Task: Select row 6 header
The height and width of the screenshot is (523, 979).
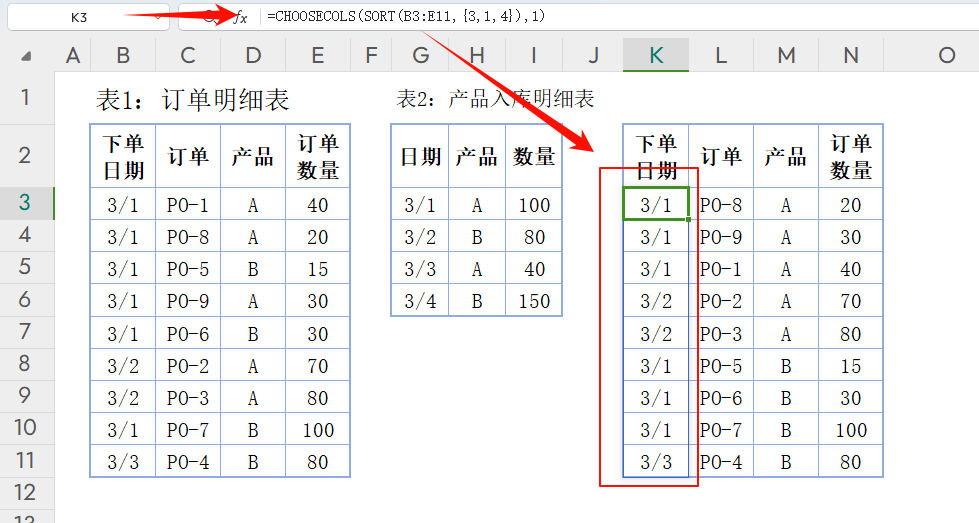Action: tap(26, 300)
